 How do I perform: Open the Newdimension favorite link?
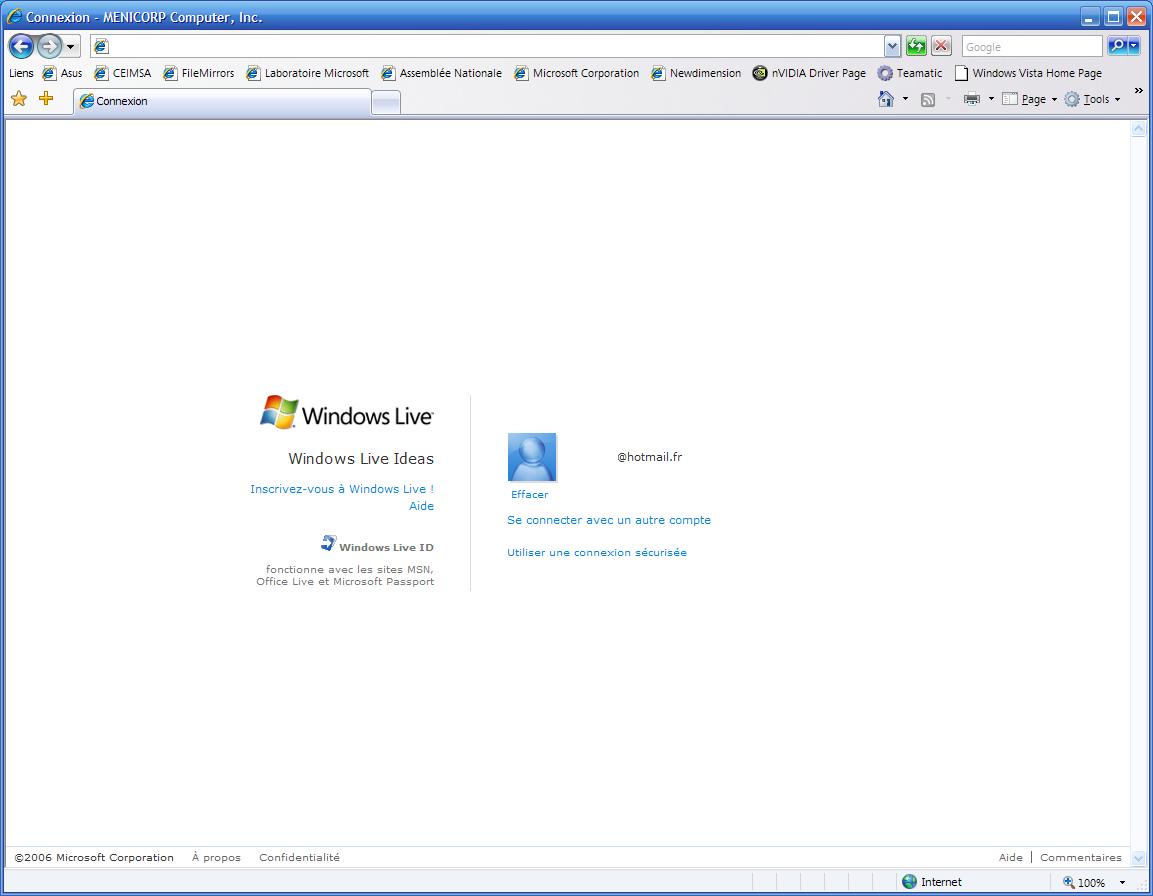tap(696, 73)
